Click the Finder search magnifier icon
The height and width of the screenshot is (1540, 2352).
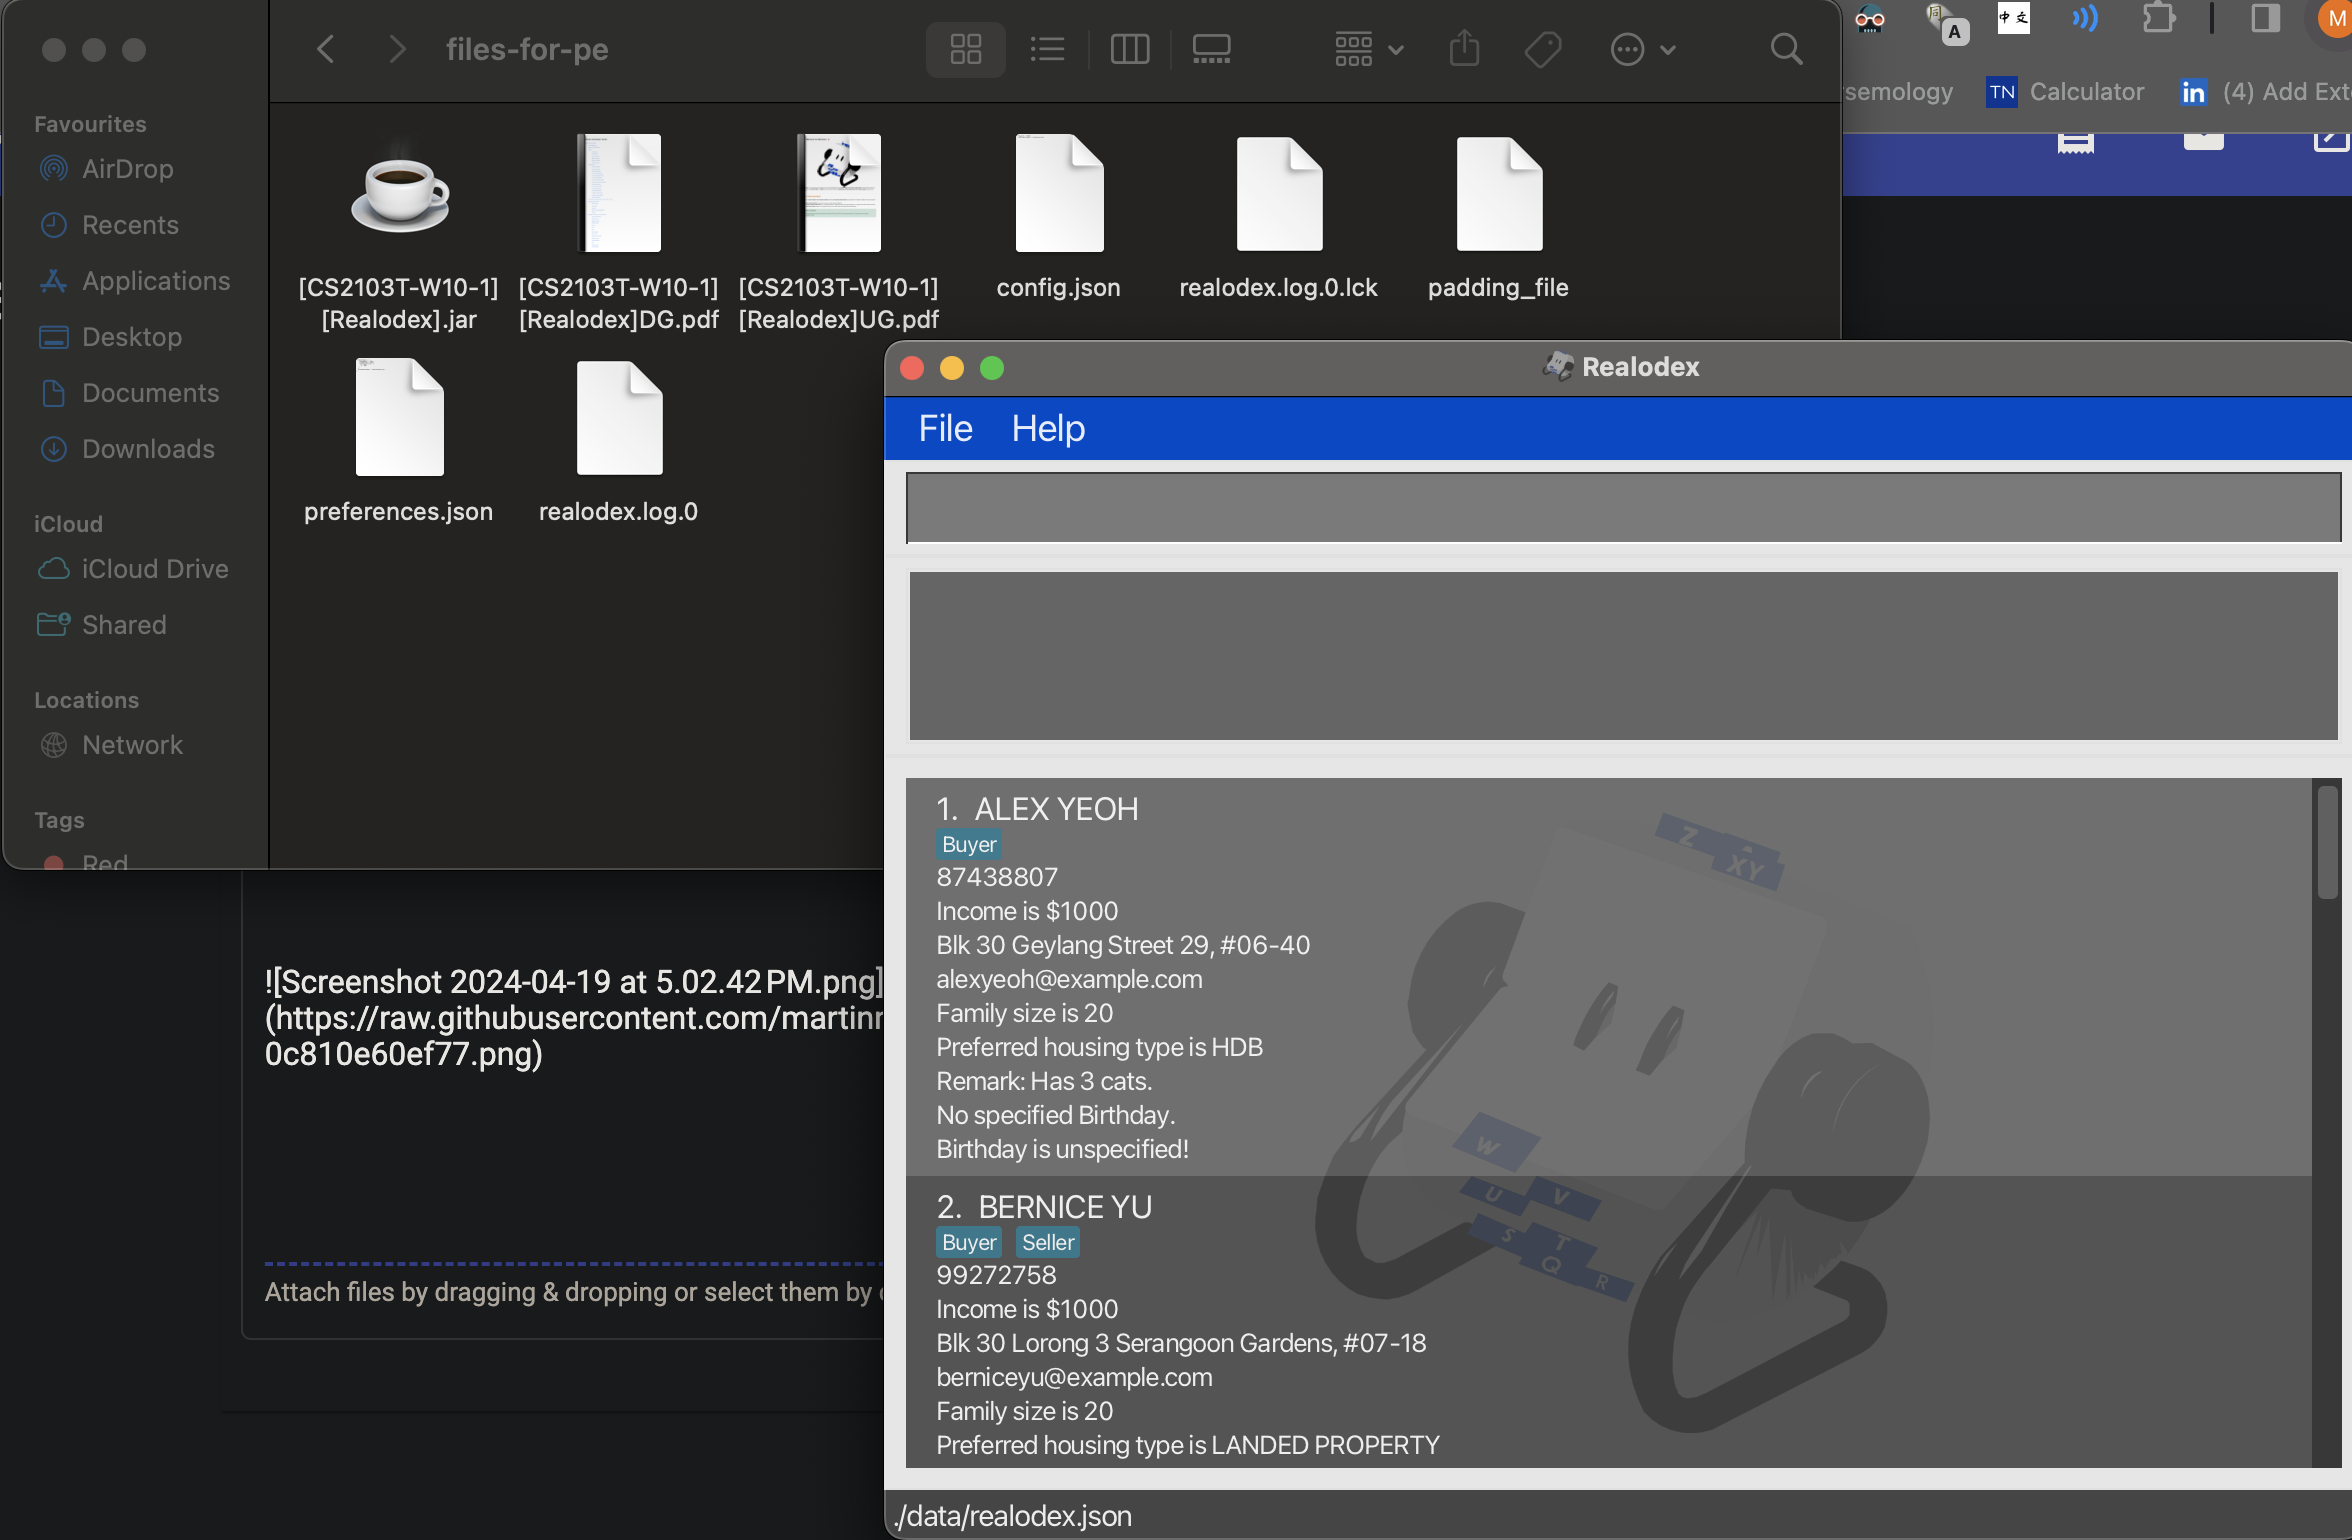(x=1786, y=49)
